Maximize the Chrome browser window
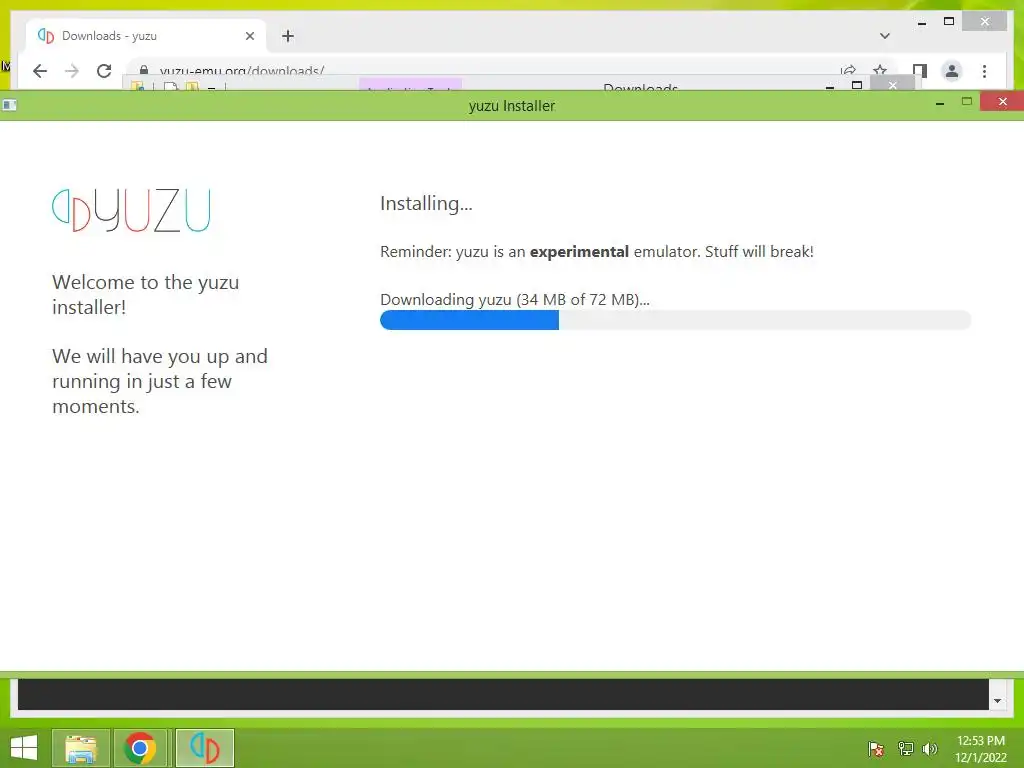 pyautogui.click(x=949, y=22)
